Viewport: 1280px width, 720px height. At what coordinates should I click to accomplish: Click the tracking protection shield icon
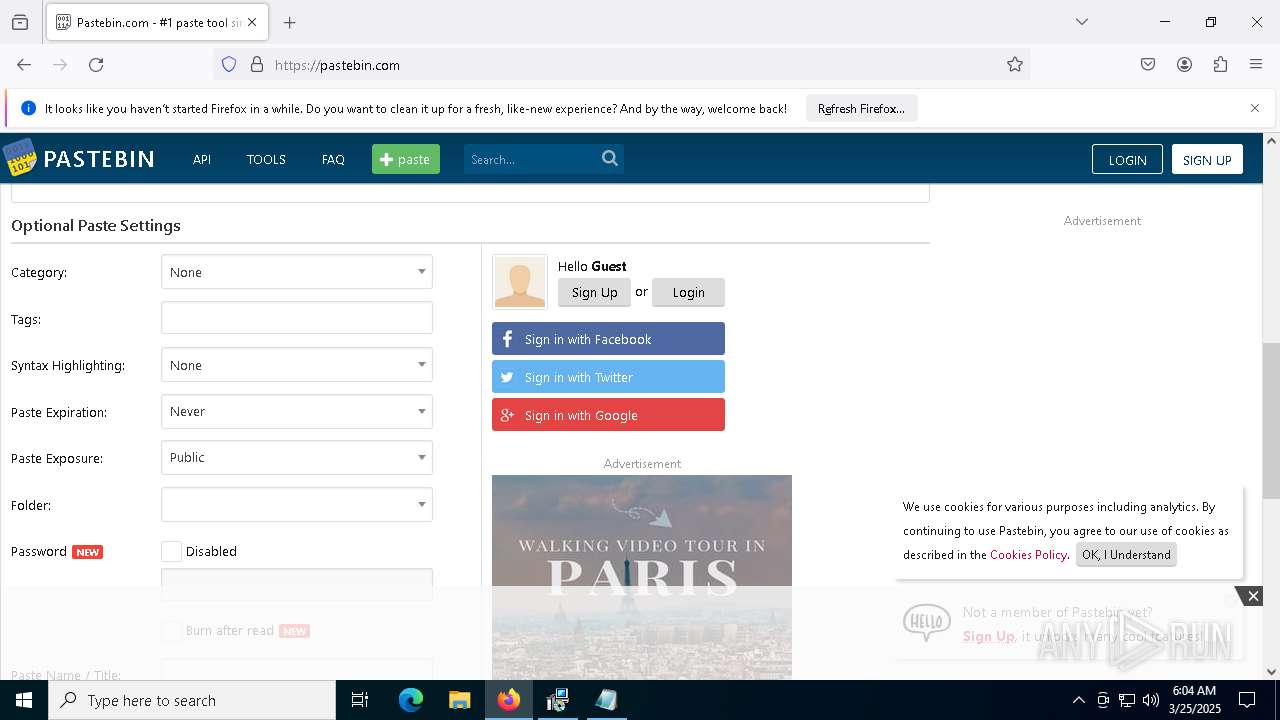[229, 65]
